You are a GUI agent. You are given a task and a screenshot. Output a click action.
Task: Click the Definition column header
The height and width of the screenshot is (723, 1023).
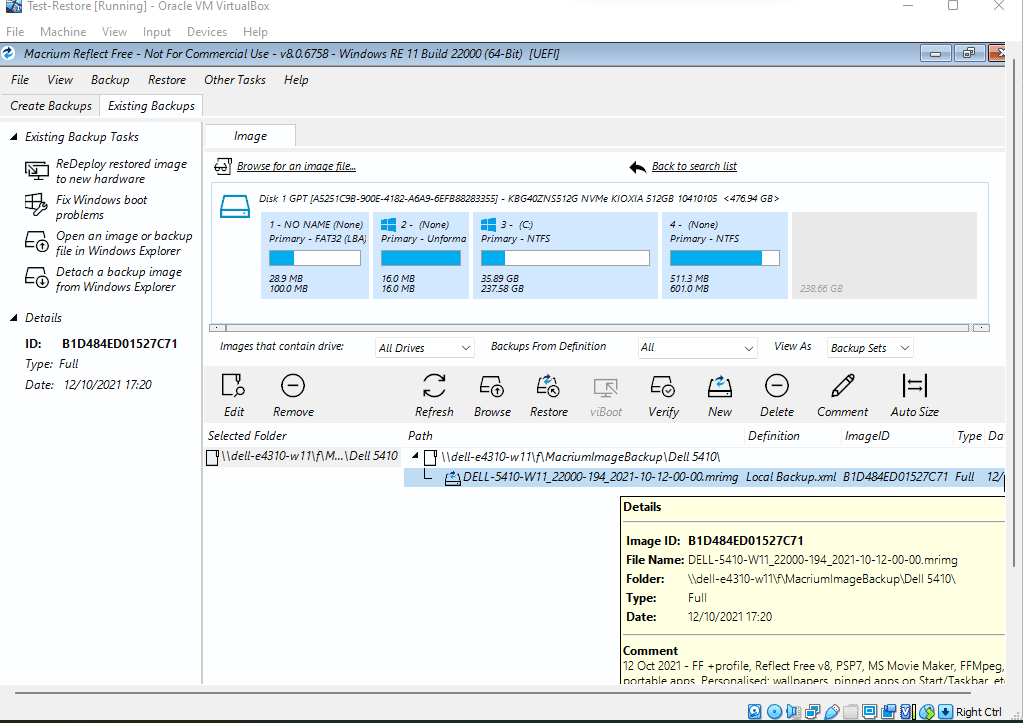(773, 436)
